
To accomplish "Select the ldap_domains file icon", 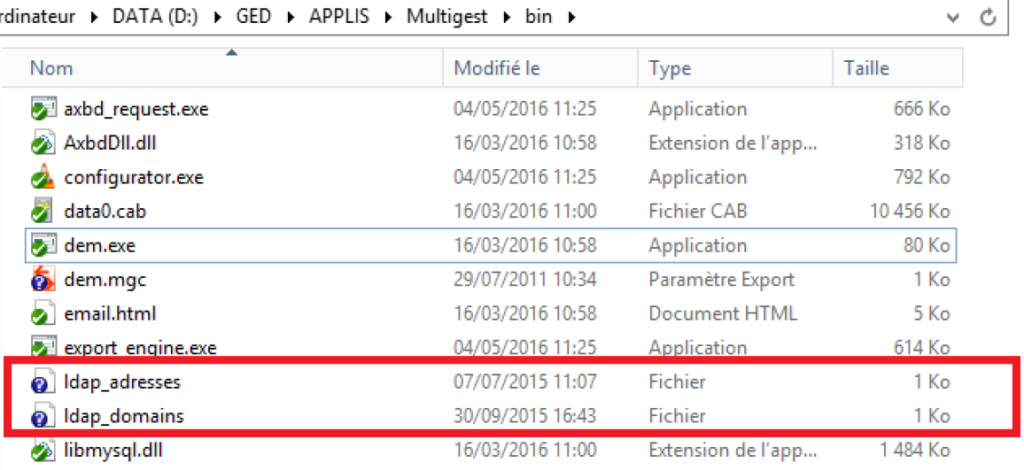I will tap(41, 416).
